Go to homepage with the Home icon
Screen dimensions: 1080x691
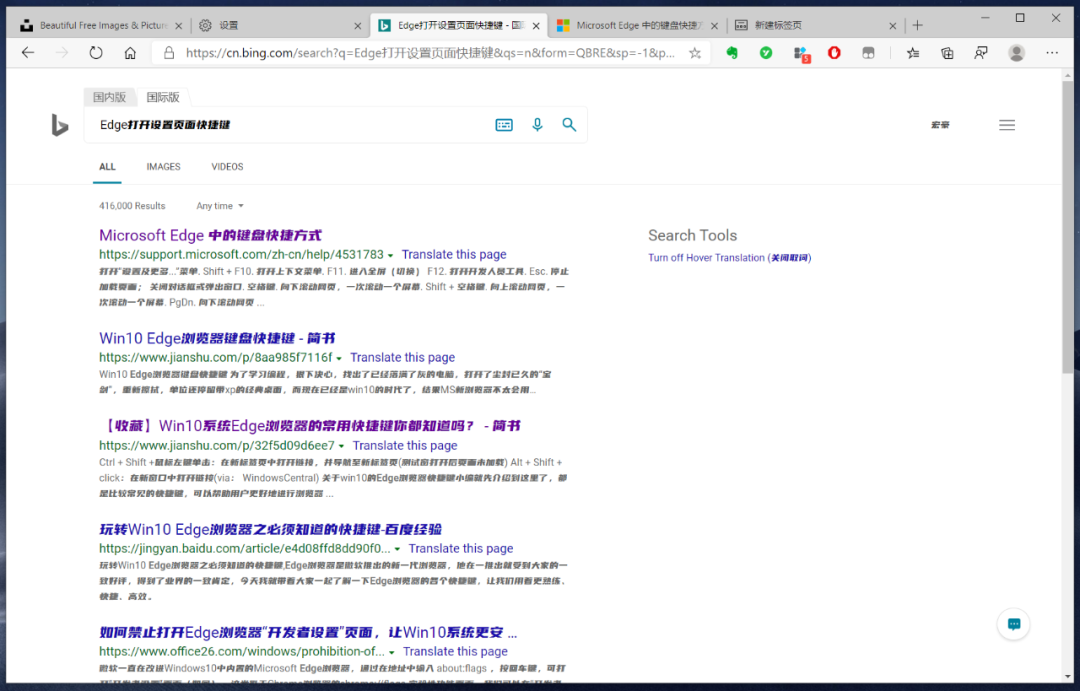click(x=130, y=53)
